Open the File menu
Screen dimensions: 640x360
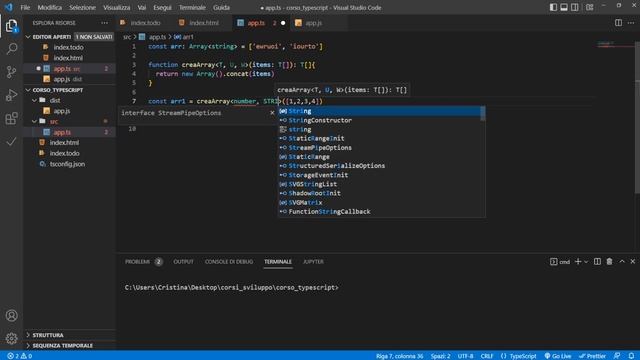tap(25, 7)
